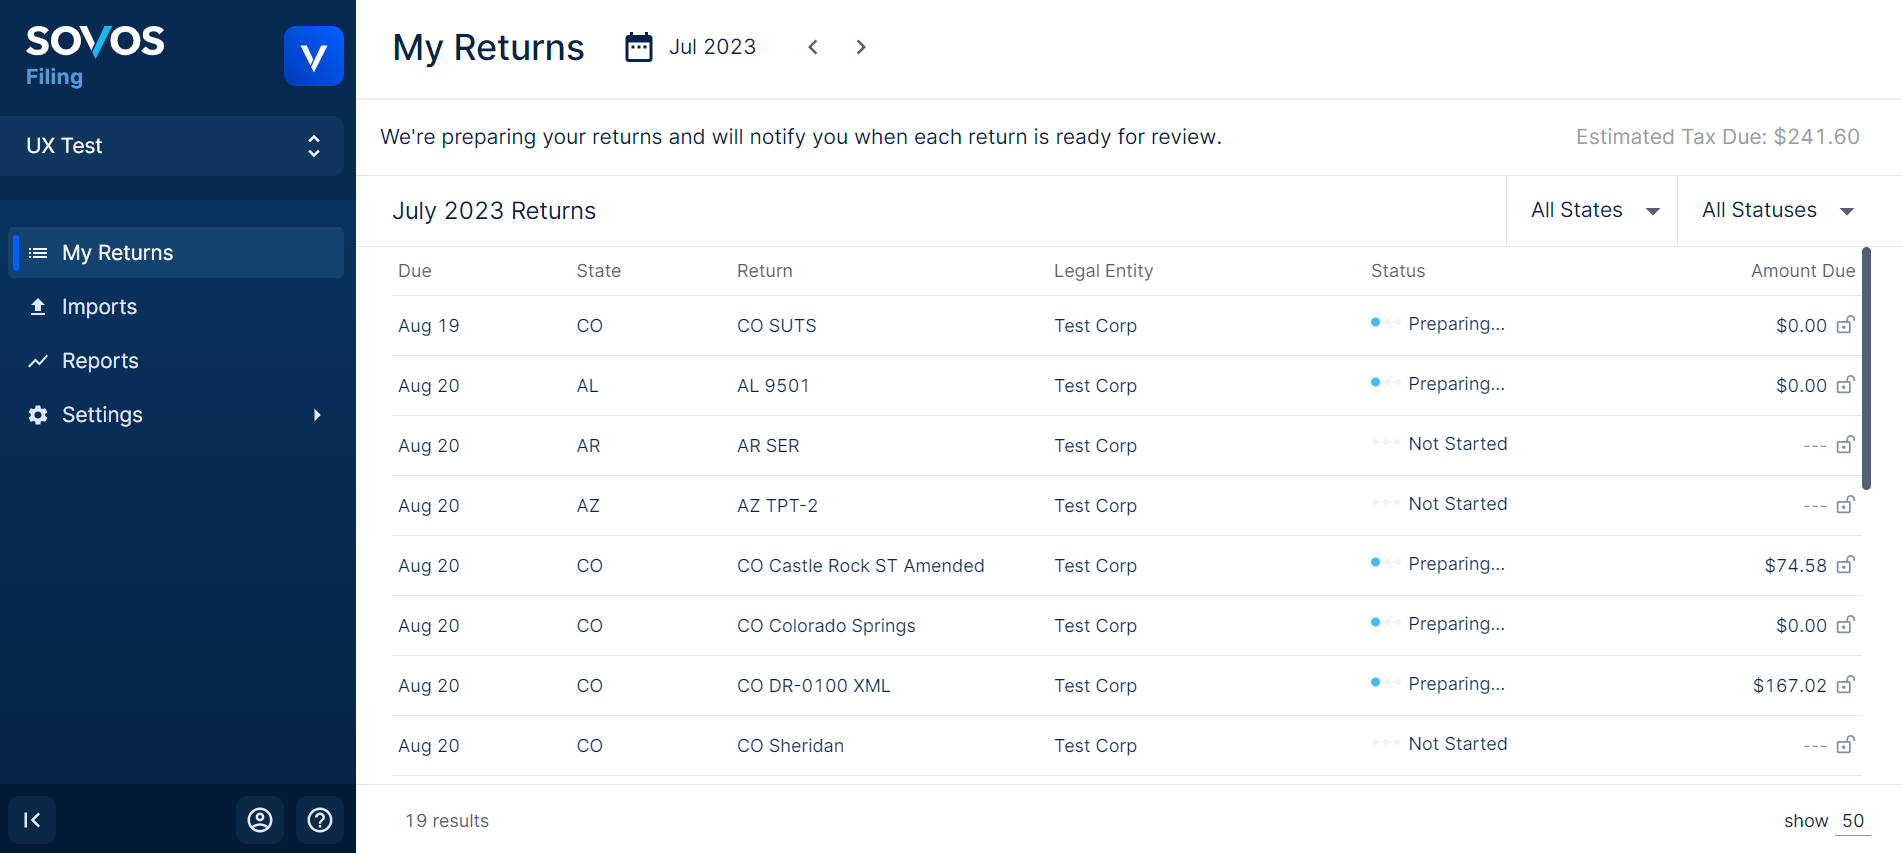Collapse the sidebar using bottom-left arrow icon
The height and width of the screenshot is (853, 1902).
click(x=32, y=820)
